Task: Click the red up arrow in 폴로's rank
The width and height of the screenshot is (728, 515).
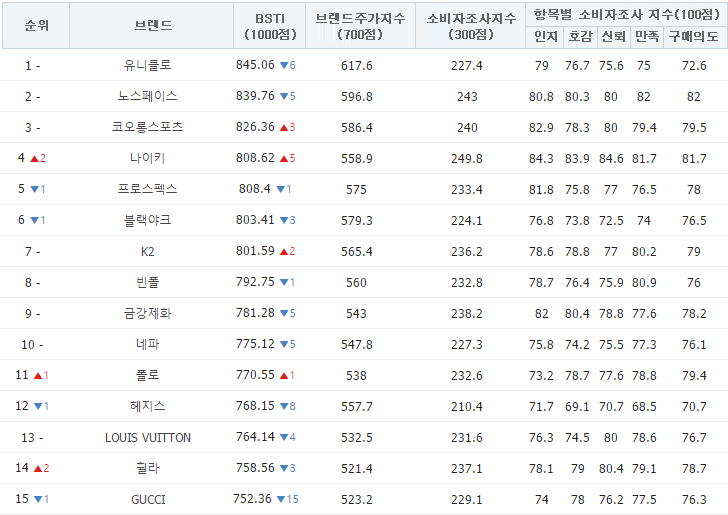Action: (39, 376)
